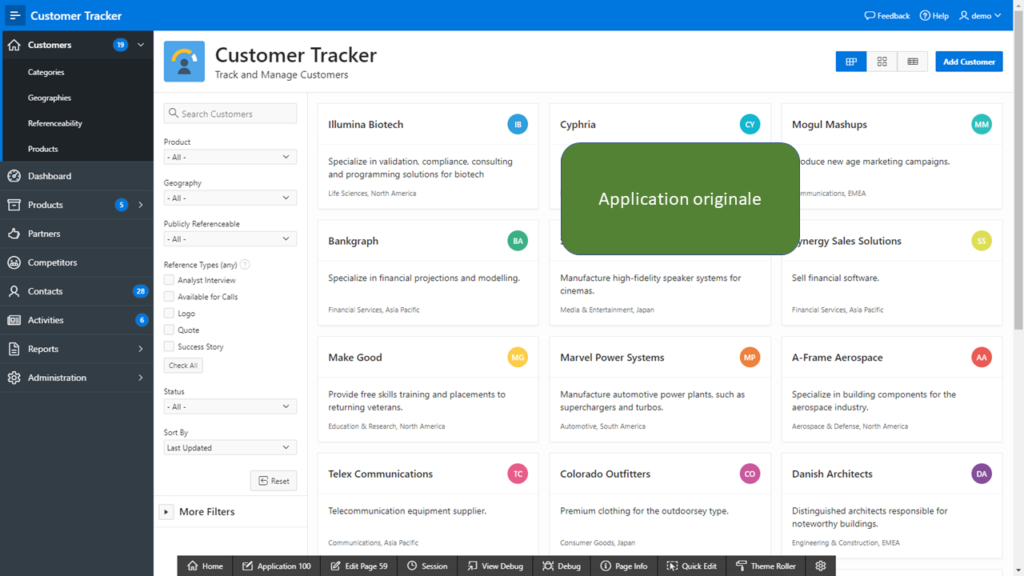Screen dimensions: 1024x576
Task: Check the Logo checkbox
Action: click(169, 313)
